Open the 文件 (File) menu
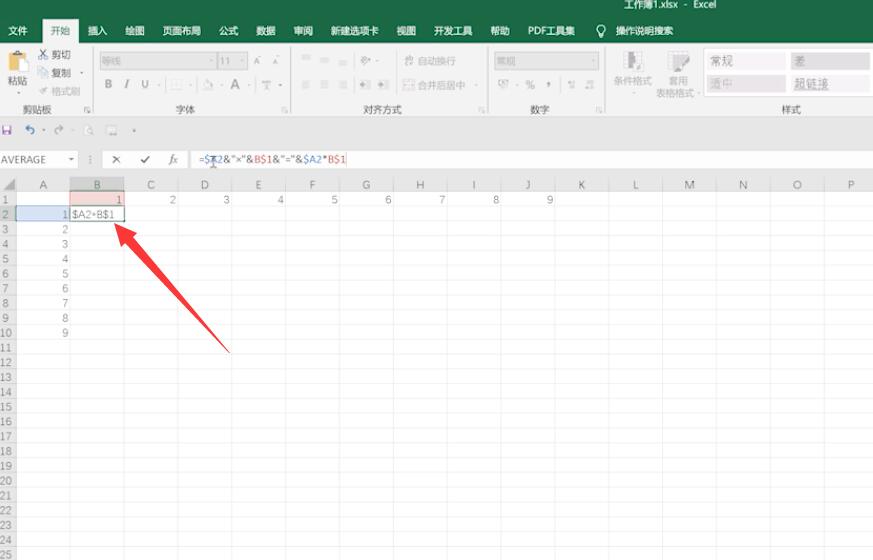873x560 pixels. (18, 31)
